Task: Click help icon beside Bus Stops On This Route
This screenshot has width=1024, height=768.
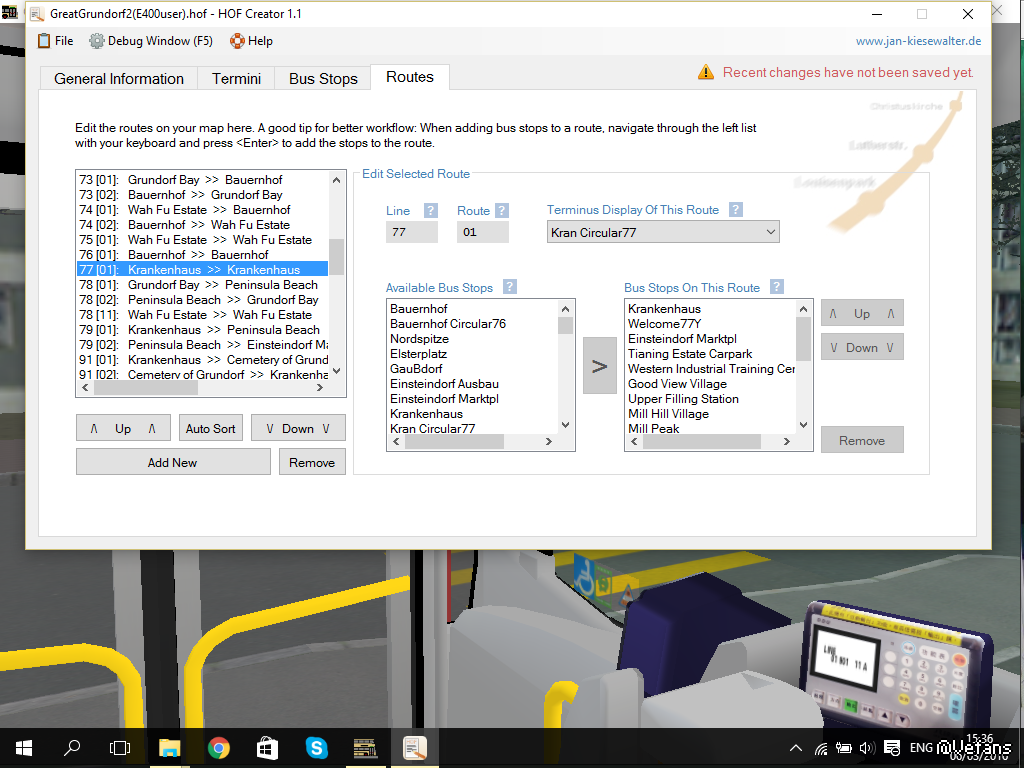Action: (776, 288)
